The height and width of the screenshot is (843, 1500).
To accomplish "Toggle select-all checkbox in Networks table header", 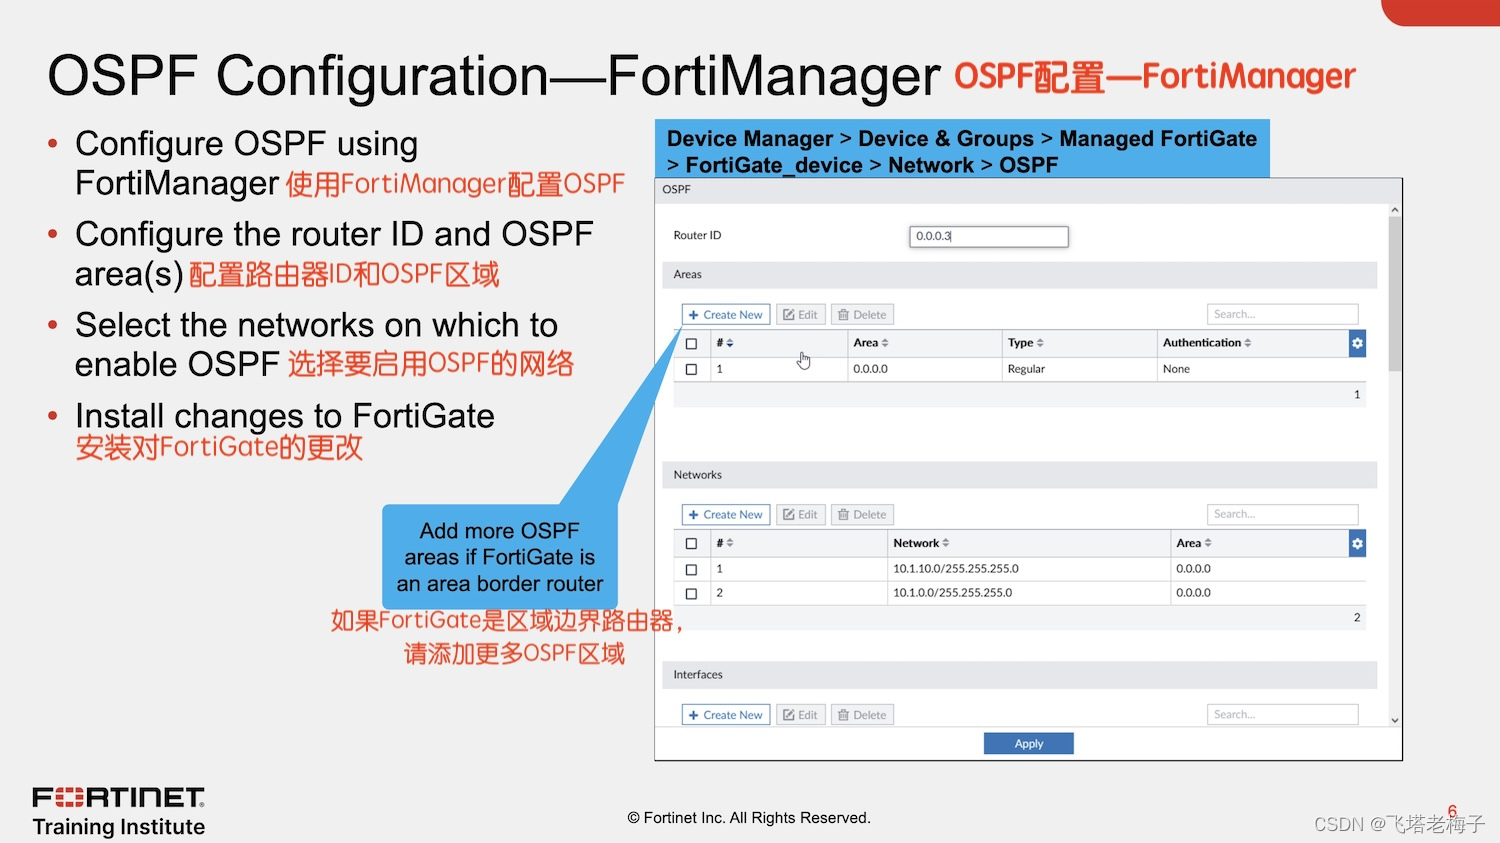I will (x=691, y=544).
